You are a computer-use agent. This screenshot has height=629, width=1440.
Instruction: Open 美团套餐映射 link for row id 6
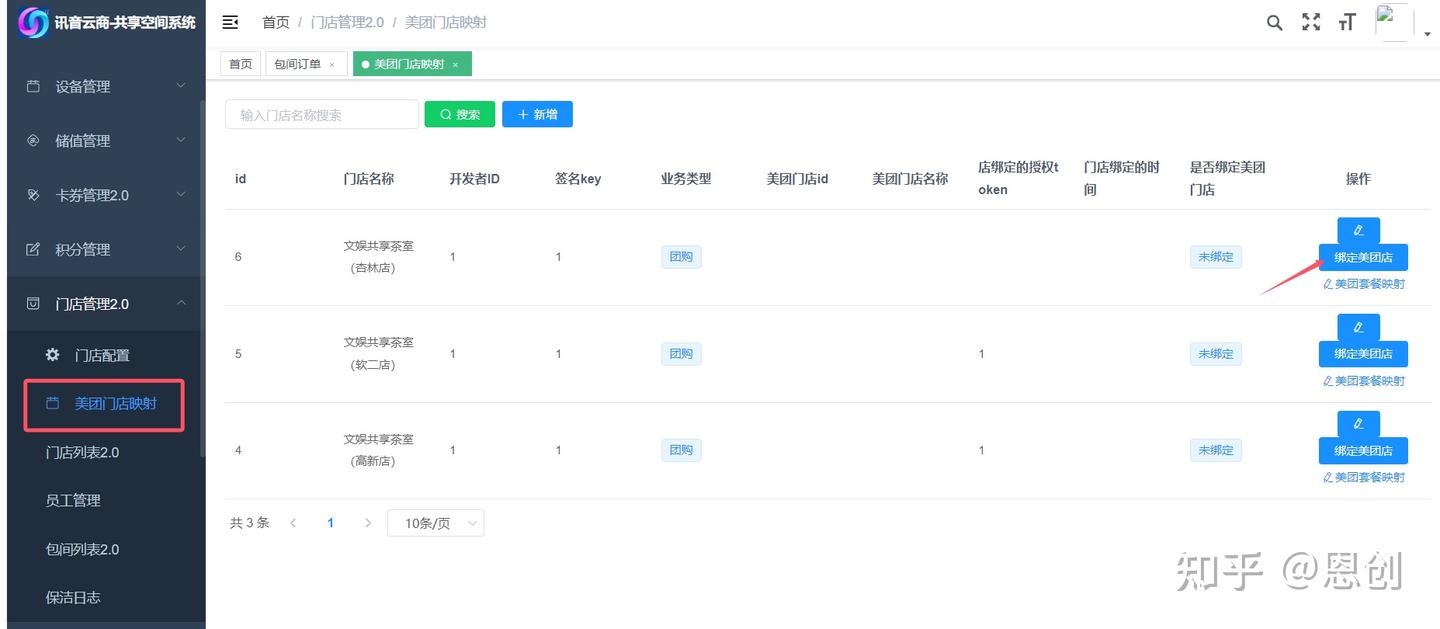click(1364, 284)
